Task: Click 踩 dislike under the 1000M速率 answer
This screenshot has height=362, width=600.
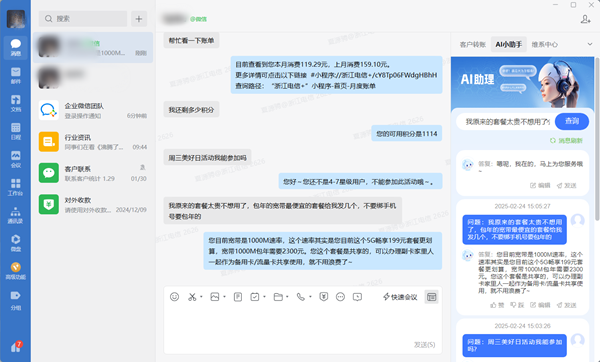Action: tap(517, 305)
